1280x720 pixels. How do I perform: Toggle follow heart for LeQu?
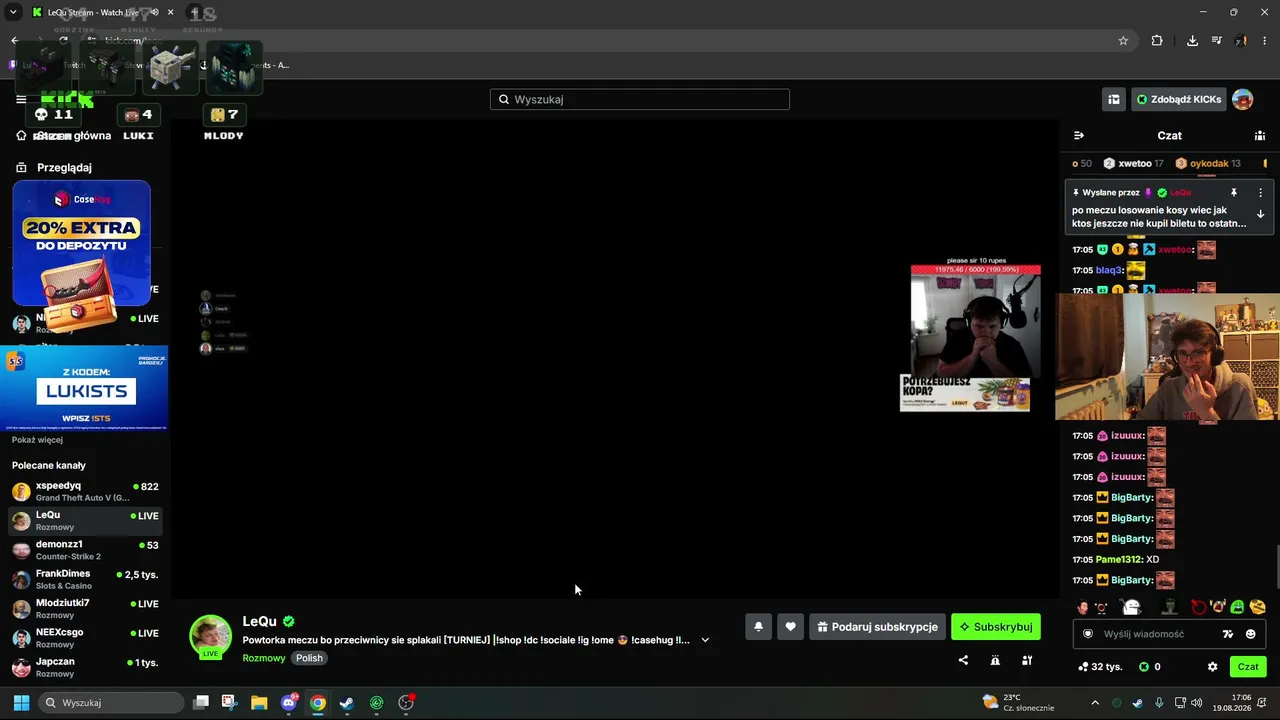click(790, 627)
